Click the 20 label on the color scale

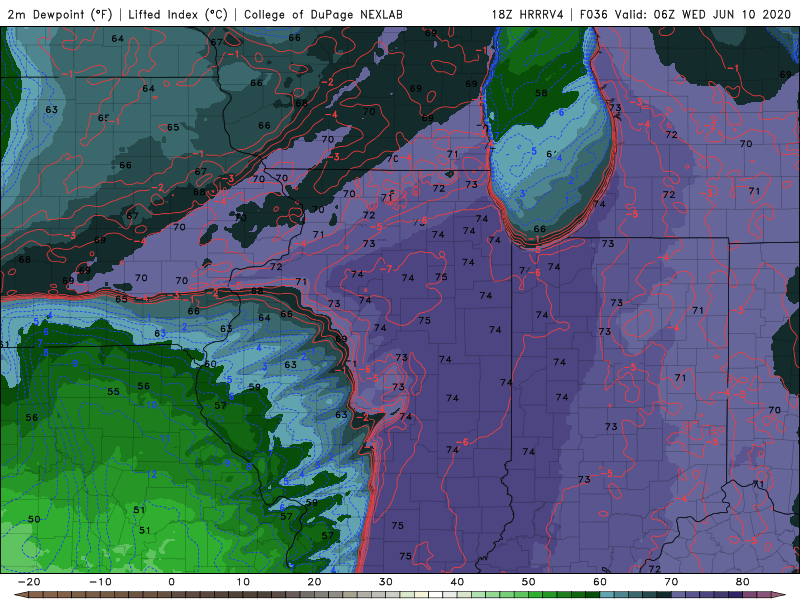tap(314, 582)
